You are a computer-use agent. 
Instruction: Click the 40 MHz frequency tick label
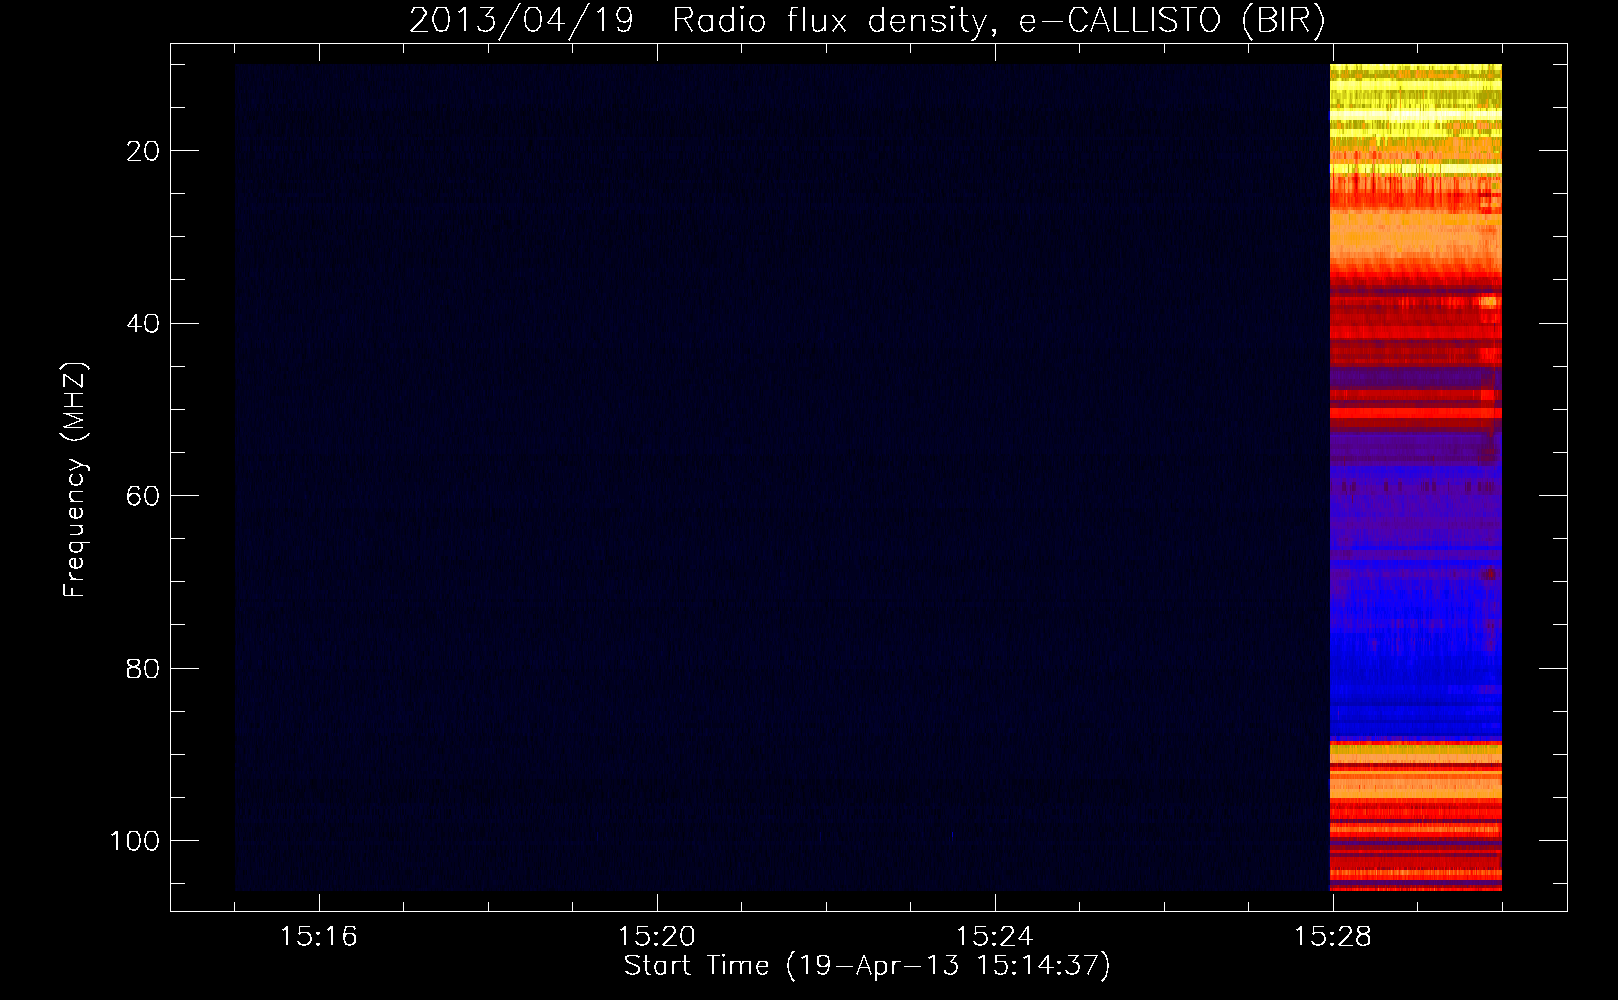[x=144, y=323]
